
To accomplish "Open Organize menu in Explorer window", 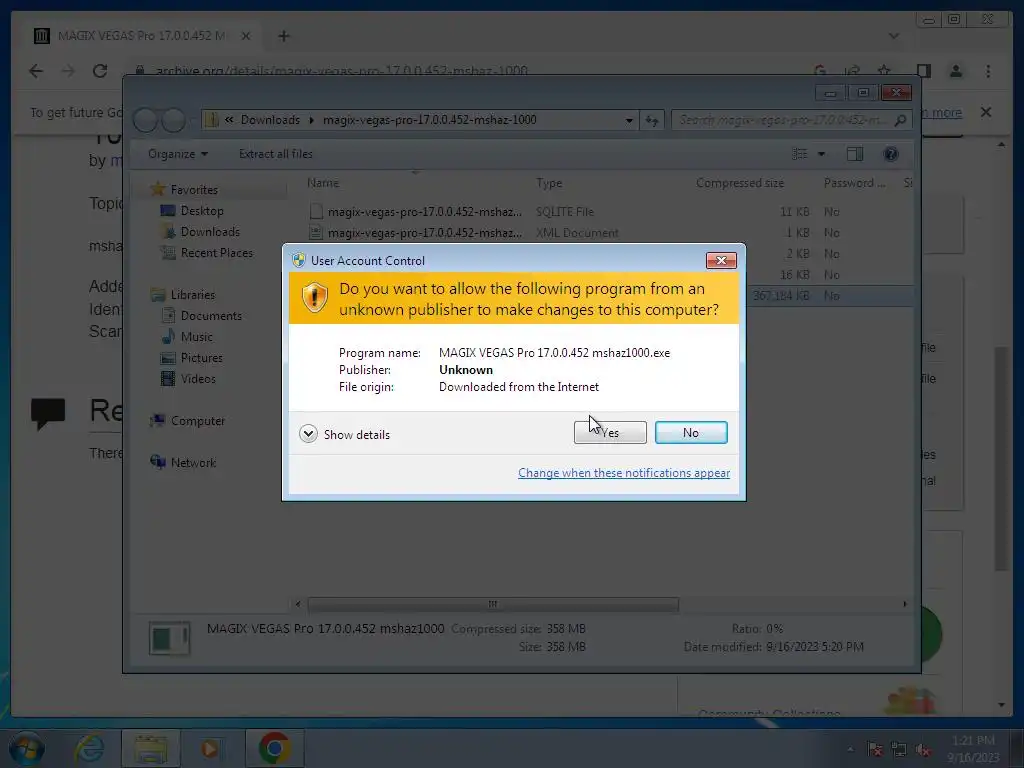I will pos(178,154).
